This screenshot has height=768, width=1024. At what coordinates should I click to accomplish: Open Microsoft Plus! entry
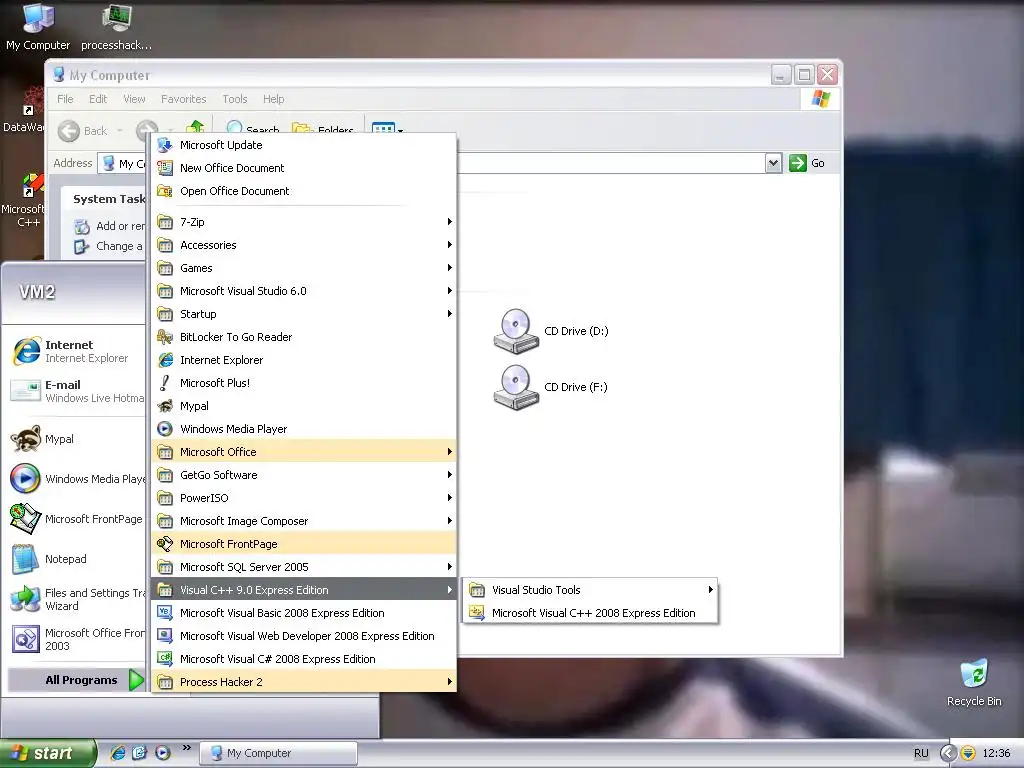click(x=304, y=383)
